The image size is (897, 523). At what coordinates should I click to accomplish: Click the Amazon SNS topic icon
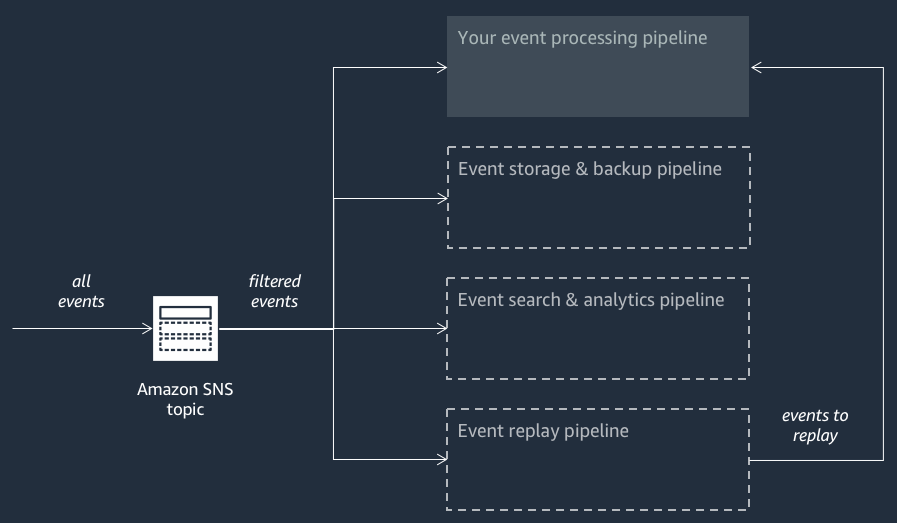[x=185, y=328]
